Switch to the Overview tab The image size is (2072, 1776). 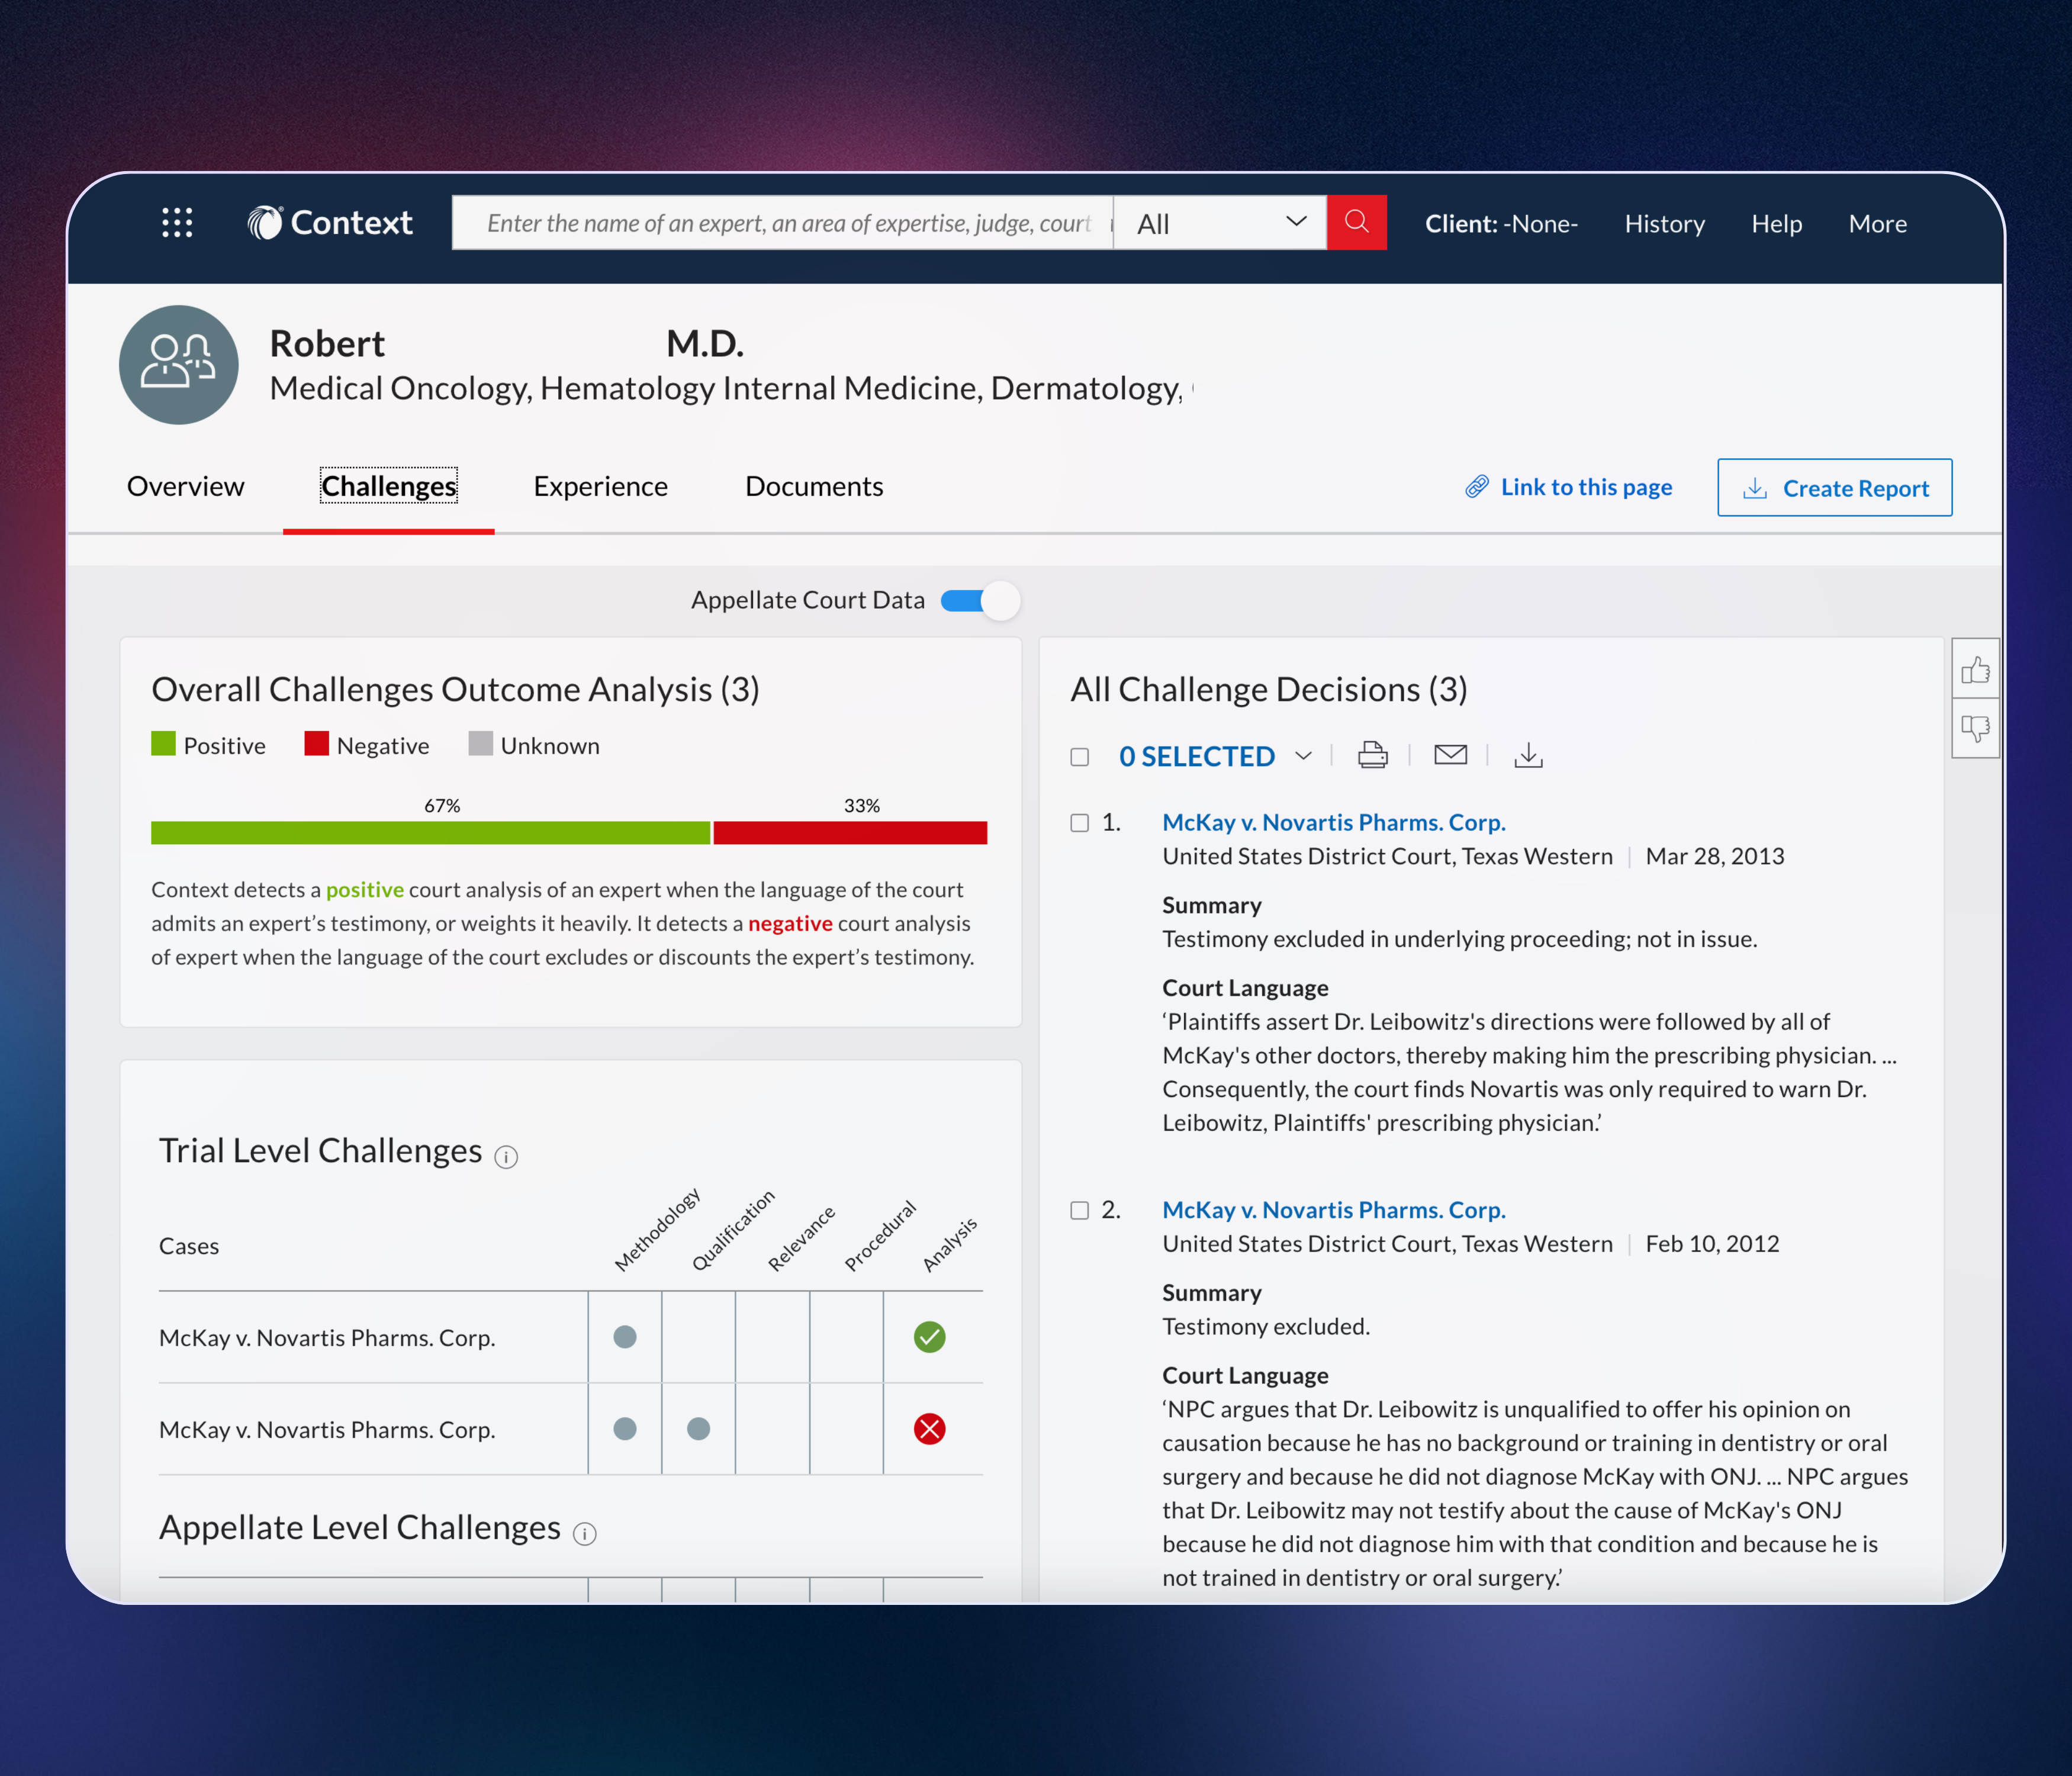(185, 486)
